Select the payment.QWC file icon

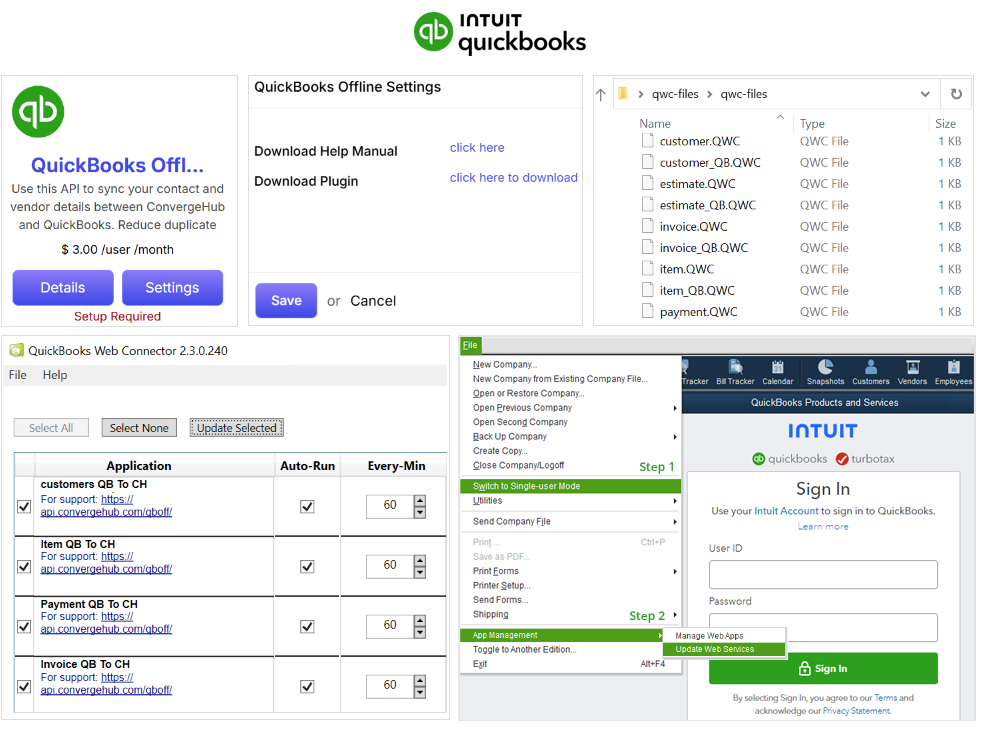(647, 312)
